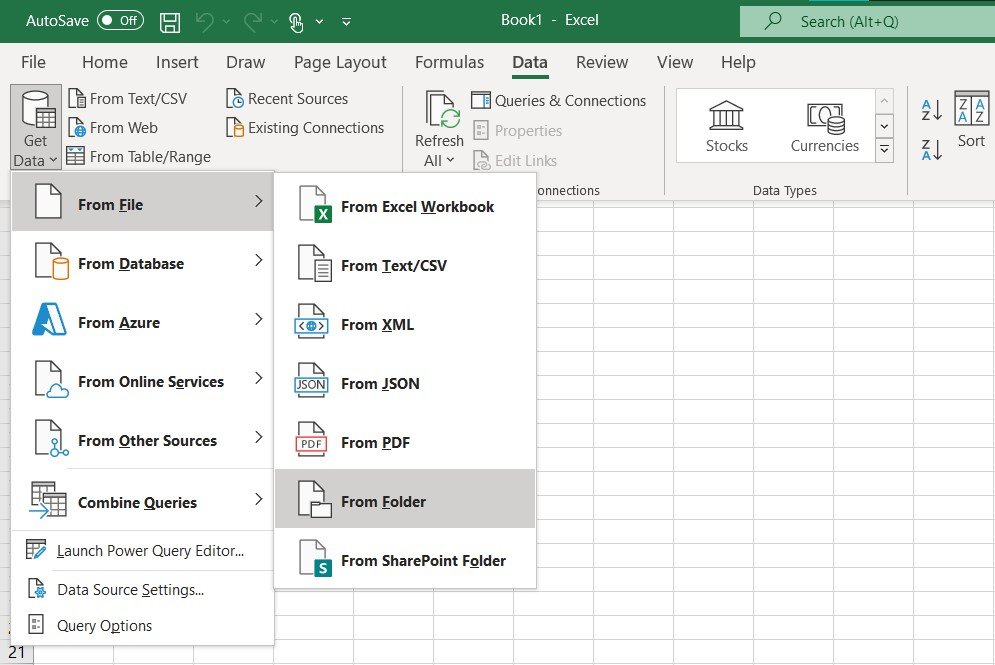Open the Help tab
Image resolution: width=995 pixels, height=665 pixels.
(x=738, y=62)
